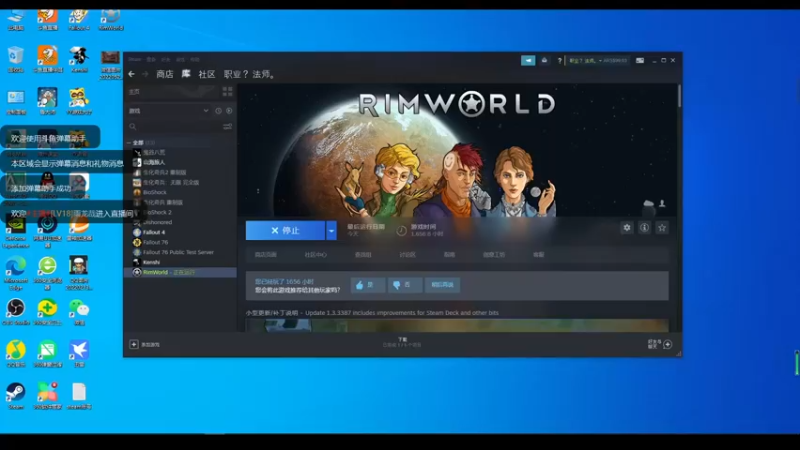The height and width of the screenshot is (450, 800).
Task: Open the text file icon on desktop
Action: click(x=79, y=396)
